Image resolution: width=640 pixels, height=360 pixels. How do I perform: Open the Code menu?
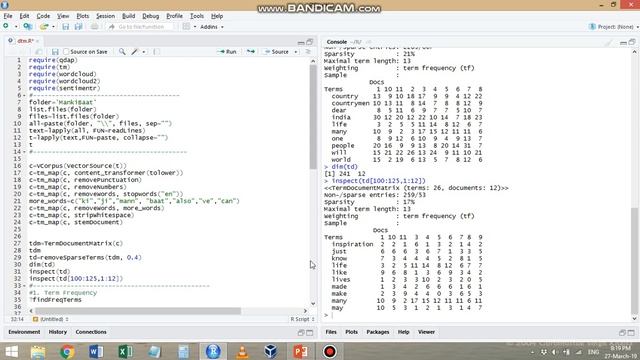tap(43, 16)
